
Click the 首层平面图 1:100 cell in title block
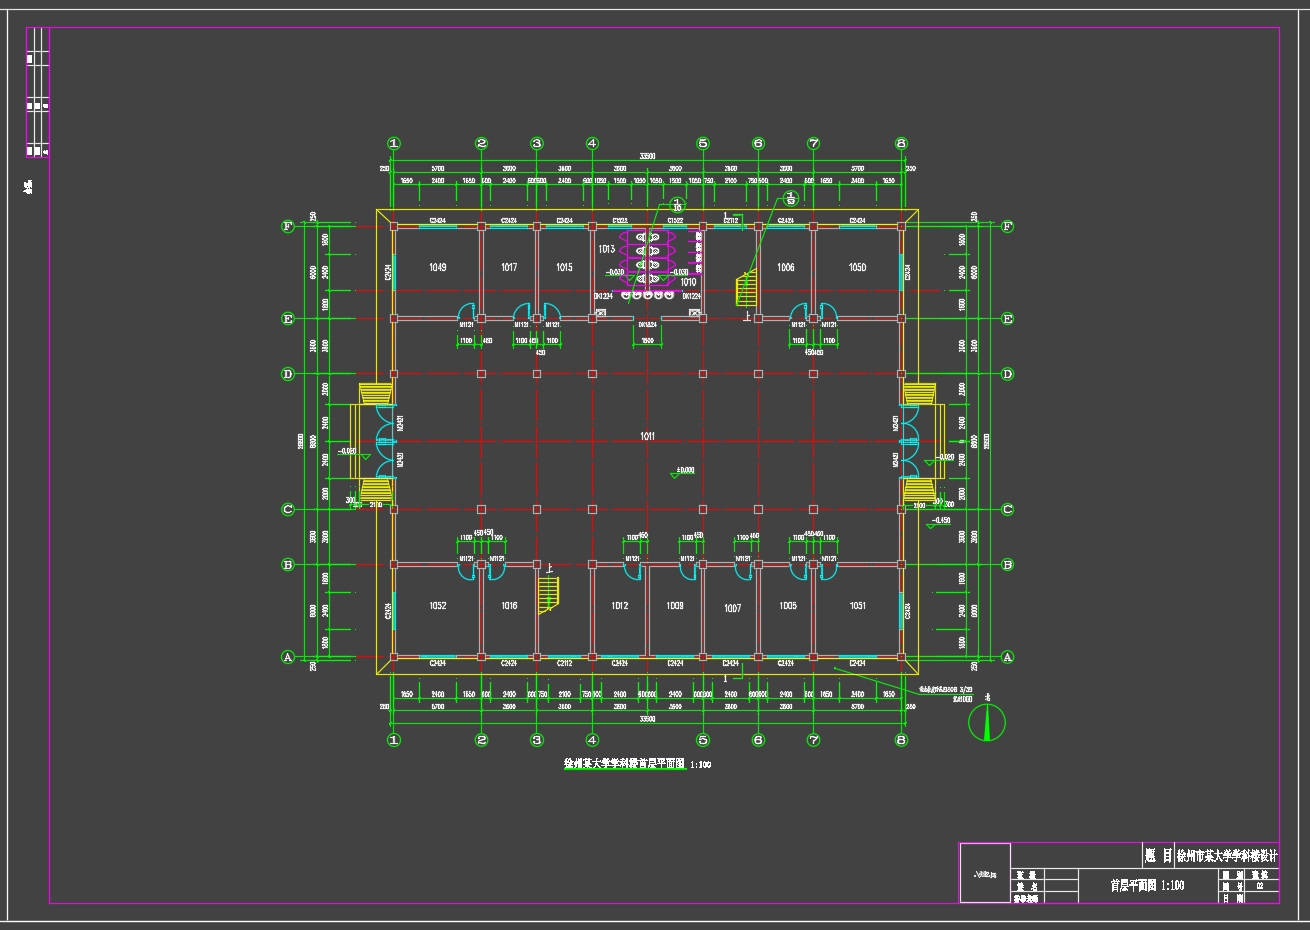coord(1147,886)
